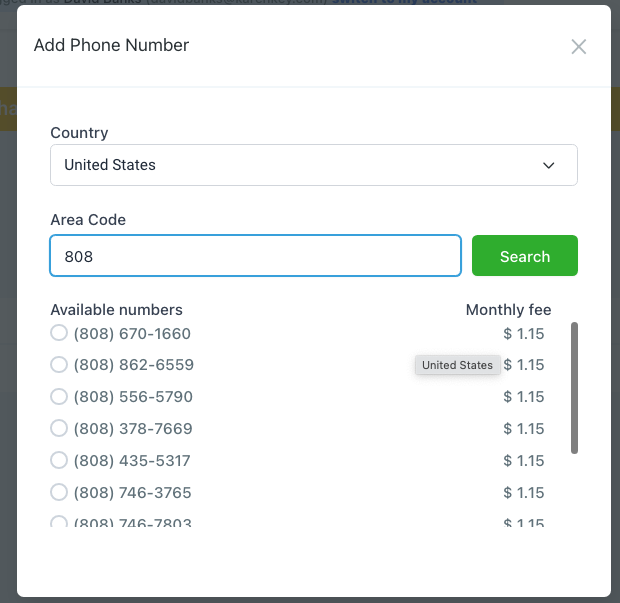Click the Monthly fee column header

point(508,310)
